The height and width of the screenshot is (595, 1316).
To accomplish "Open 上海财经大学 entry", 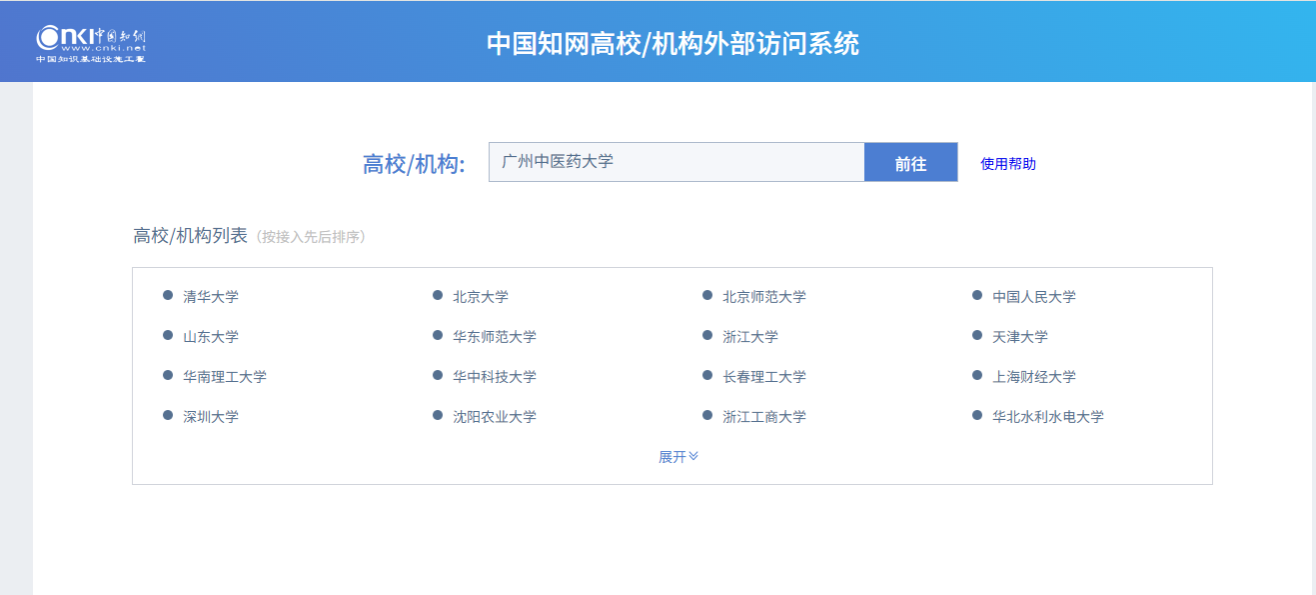I will pos(1034,377).
